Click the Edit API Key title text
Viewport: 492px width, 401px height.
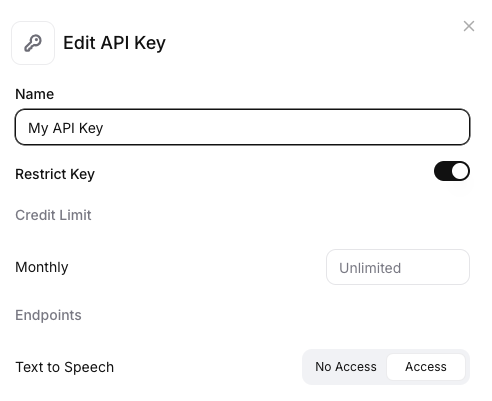[114, 43]
